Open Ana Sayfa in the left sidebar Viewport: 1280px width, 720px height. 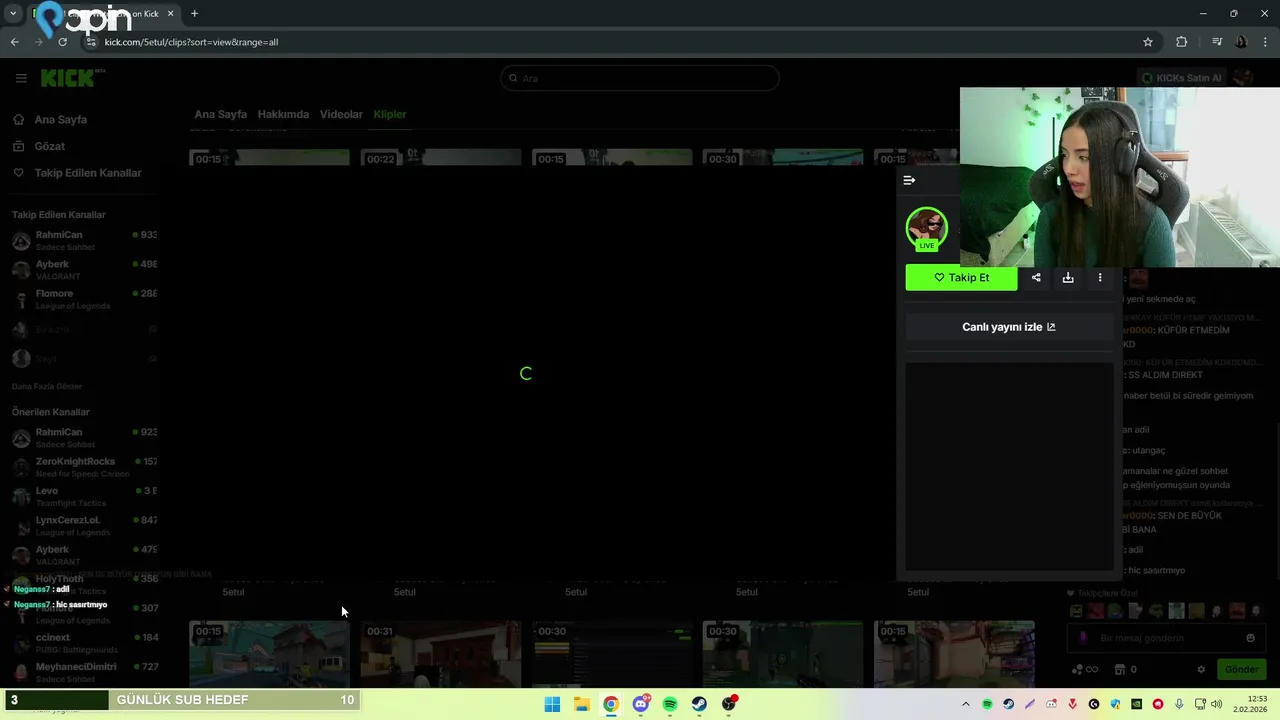[60, 119]
